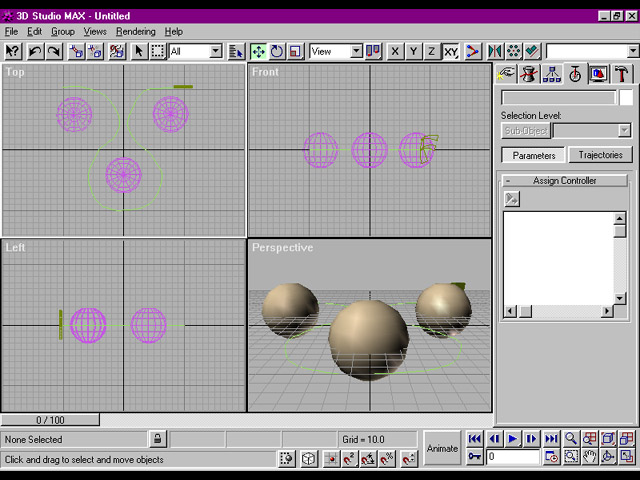640x480 pixels.
Task: Open the View coordinate system dropdown
Action: pyautogui.click(x=356, y=51)
